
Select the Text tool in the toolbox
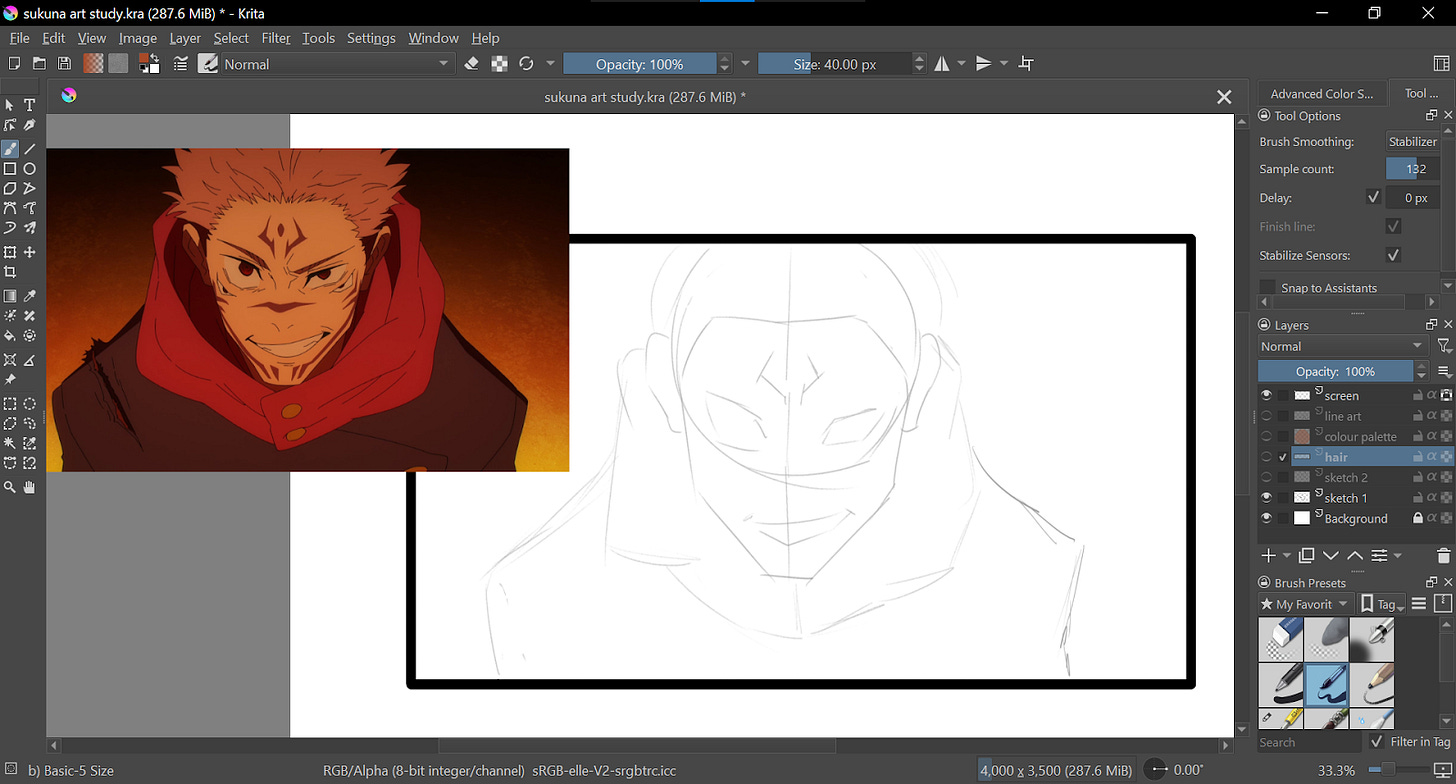point(30,105)
